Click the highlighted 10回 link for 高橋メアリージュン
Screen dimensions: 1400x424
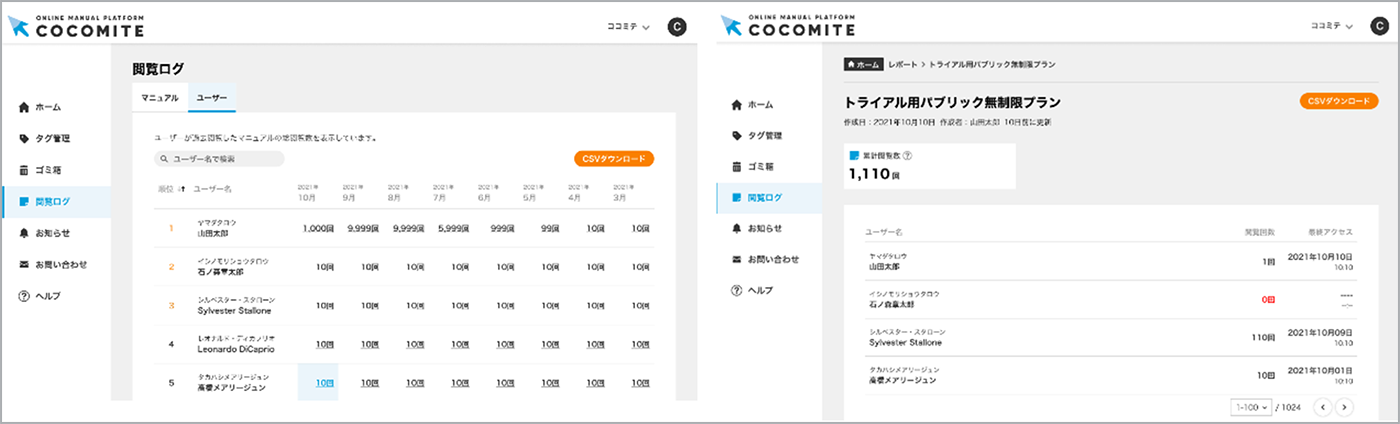(x=323, y=383)
